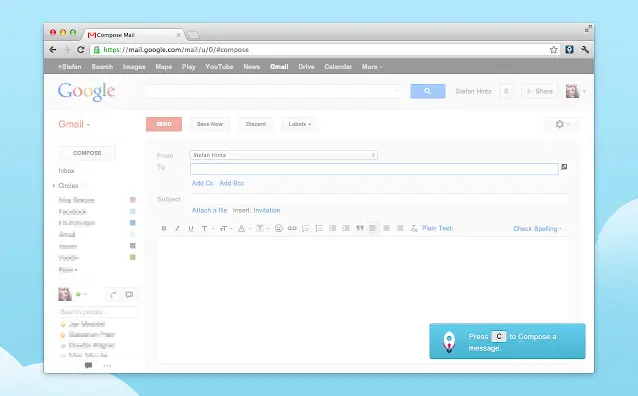Open the Inbox folder
Viewport: 638px width, 396px height.
(66, 171)
